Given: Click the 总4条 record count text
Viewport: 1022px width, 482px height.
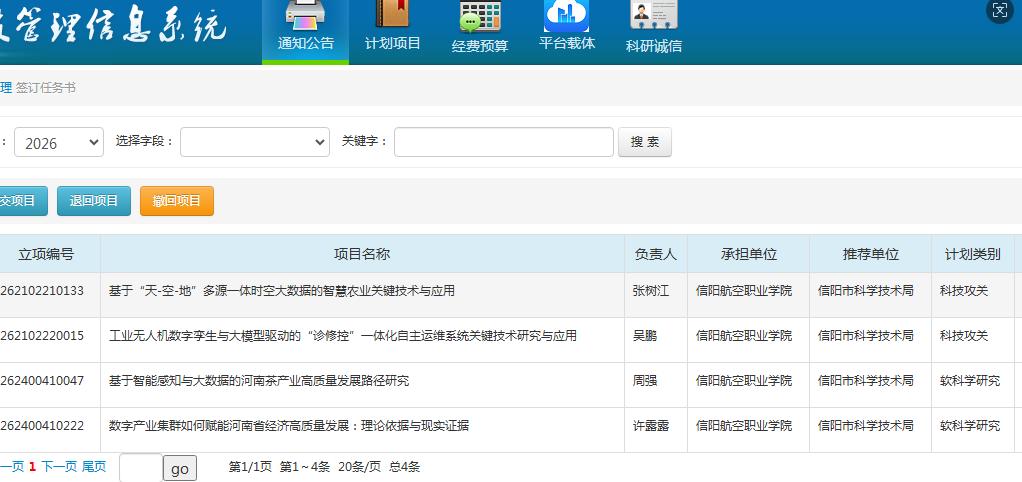Looking at the screenshot, I should [405, 467].
